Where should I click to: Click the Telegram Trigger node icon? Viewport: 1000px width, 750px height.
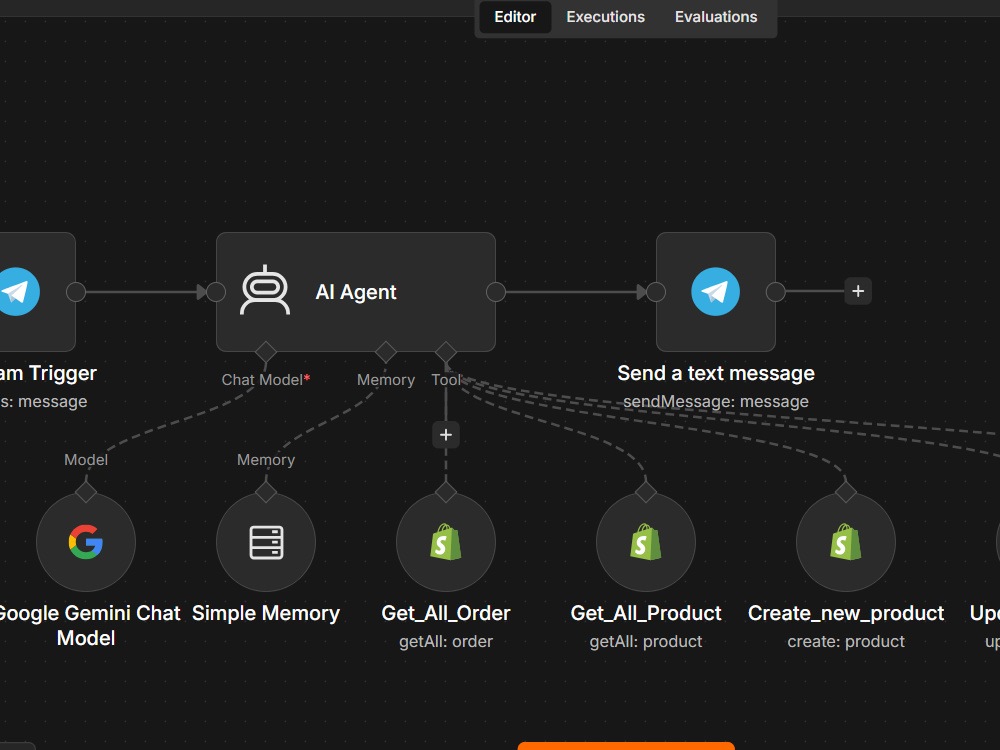pos(16,291)
